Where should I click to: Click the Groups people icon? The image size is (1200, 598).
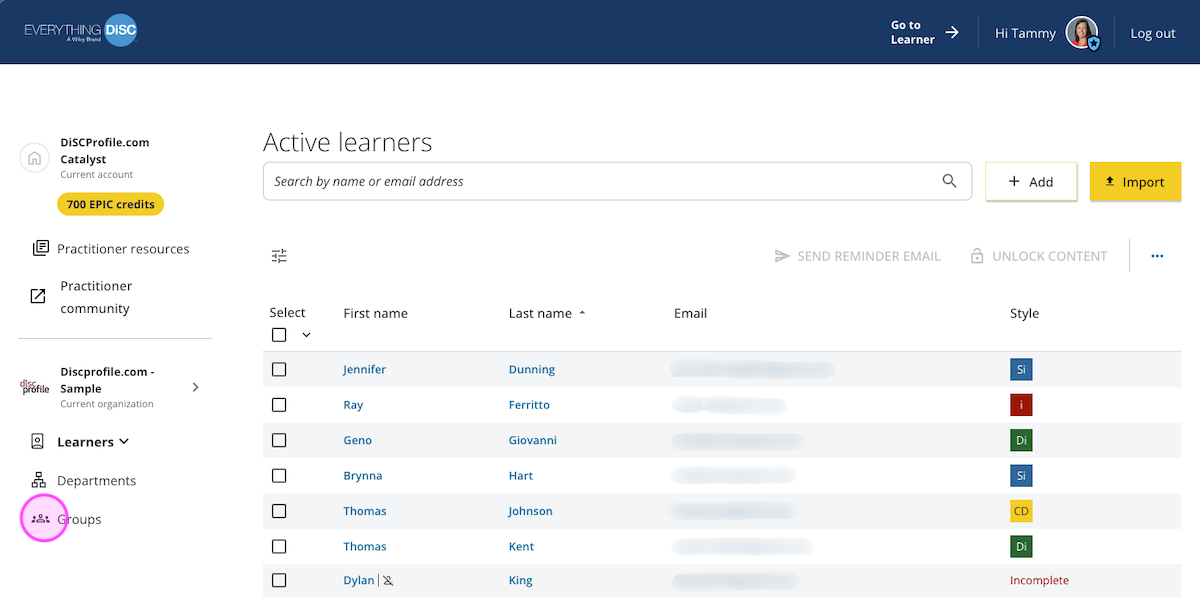41,519
